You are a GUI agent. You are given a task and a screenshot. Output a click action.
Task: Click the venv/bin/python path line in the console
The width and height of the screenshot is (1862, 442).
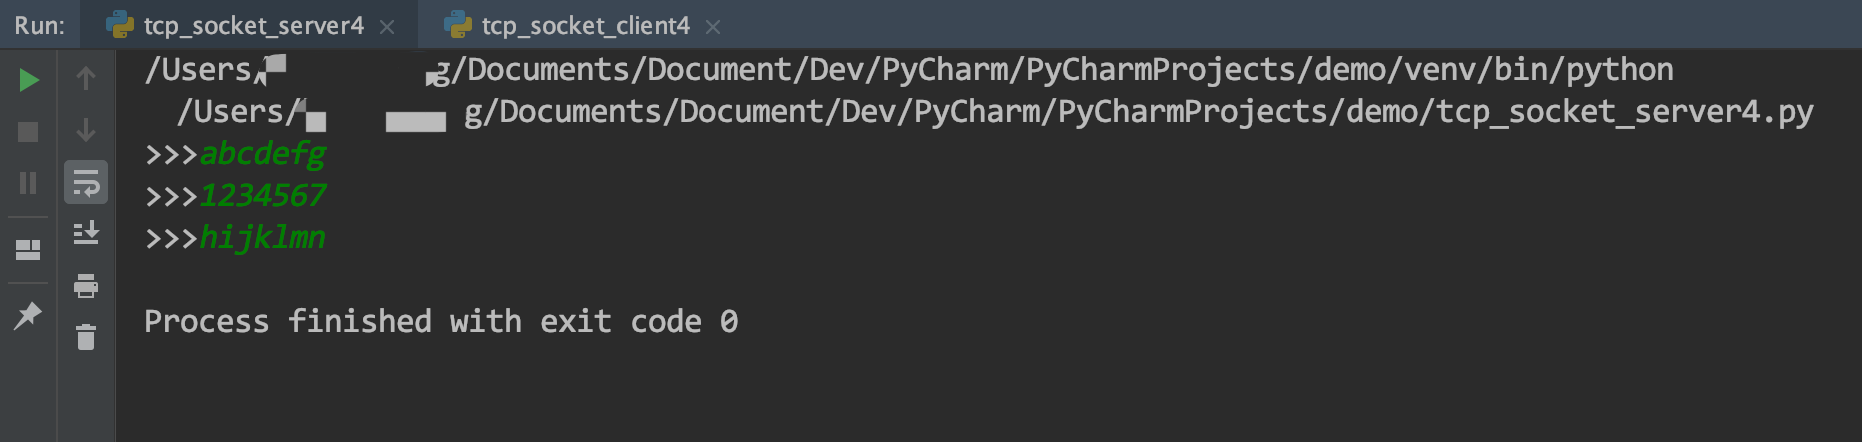(909, 70)
